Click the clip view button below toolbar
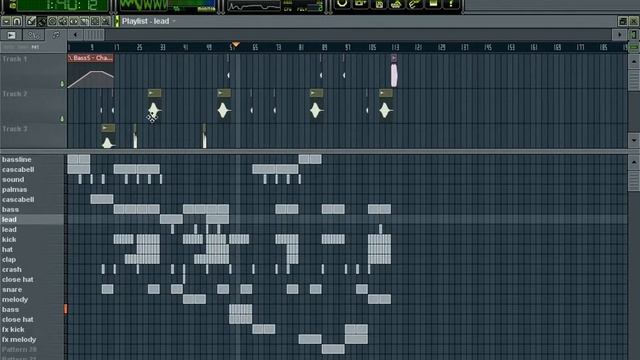 coord(11,35)
